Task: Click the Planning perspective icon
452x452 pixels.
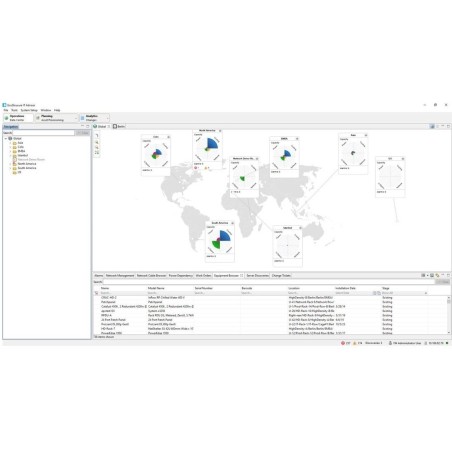Action: [38, 118]
